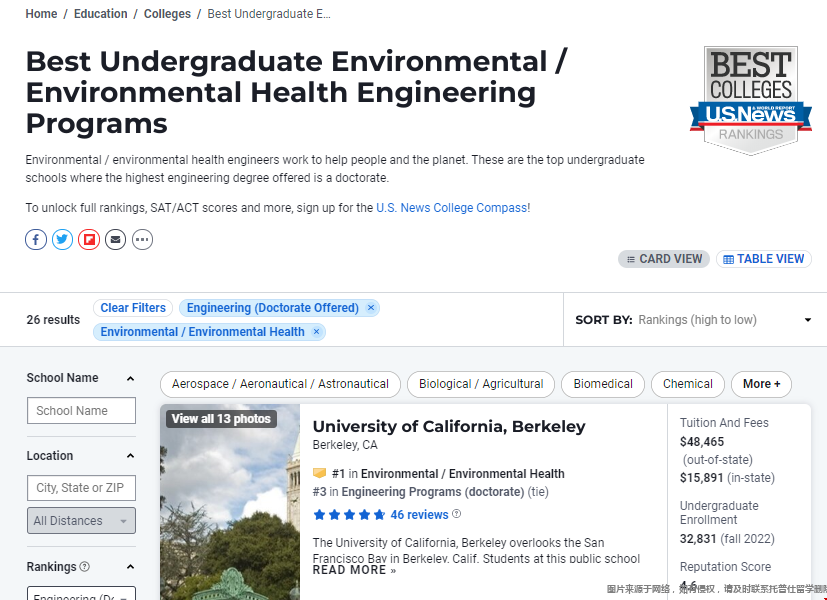827x600 pixels.
Task: Collapse the School Name filter section
Action: coord(130,379)
